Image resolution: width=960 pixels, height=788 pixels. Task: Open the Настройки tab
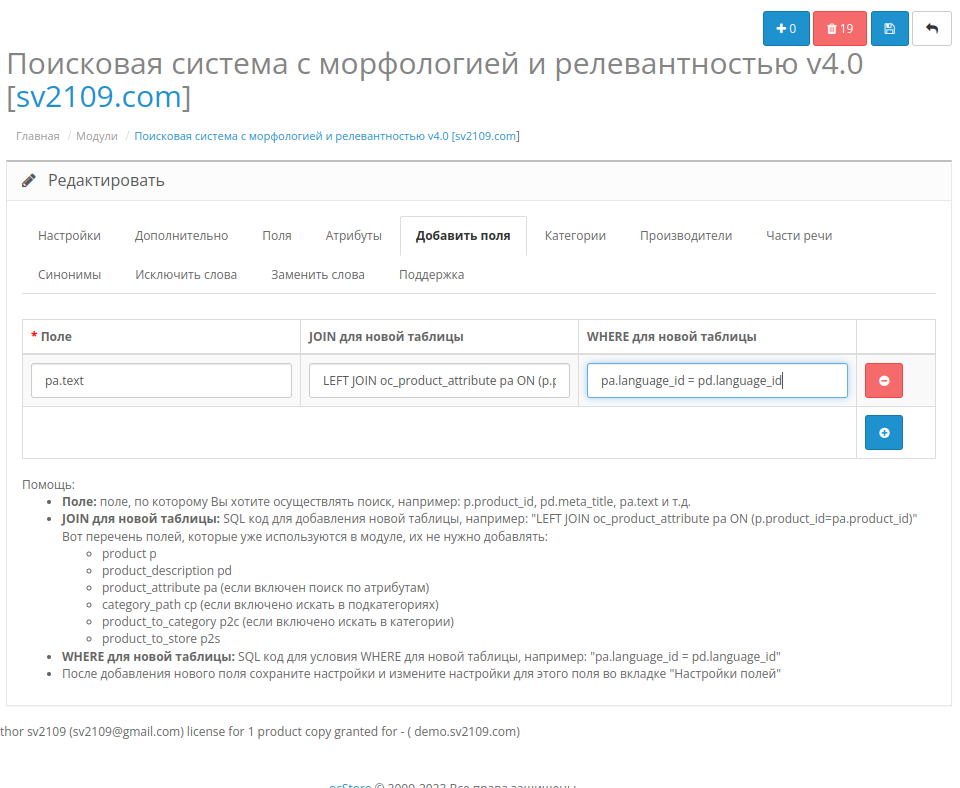click(69, 236)
